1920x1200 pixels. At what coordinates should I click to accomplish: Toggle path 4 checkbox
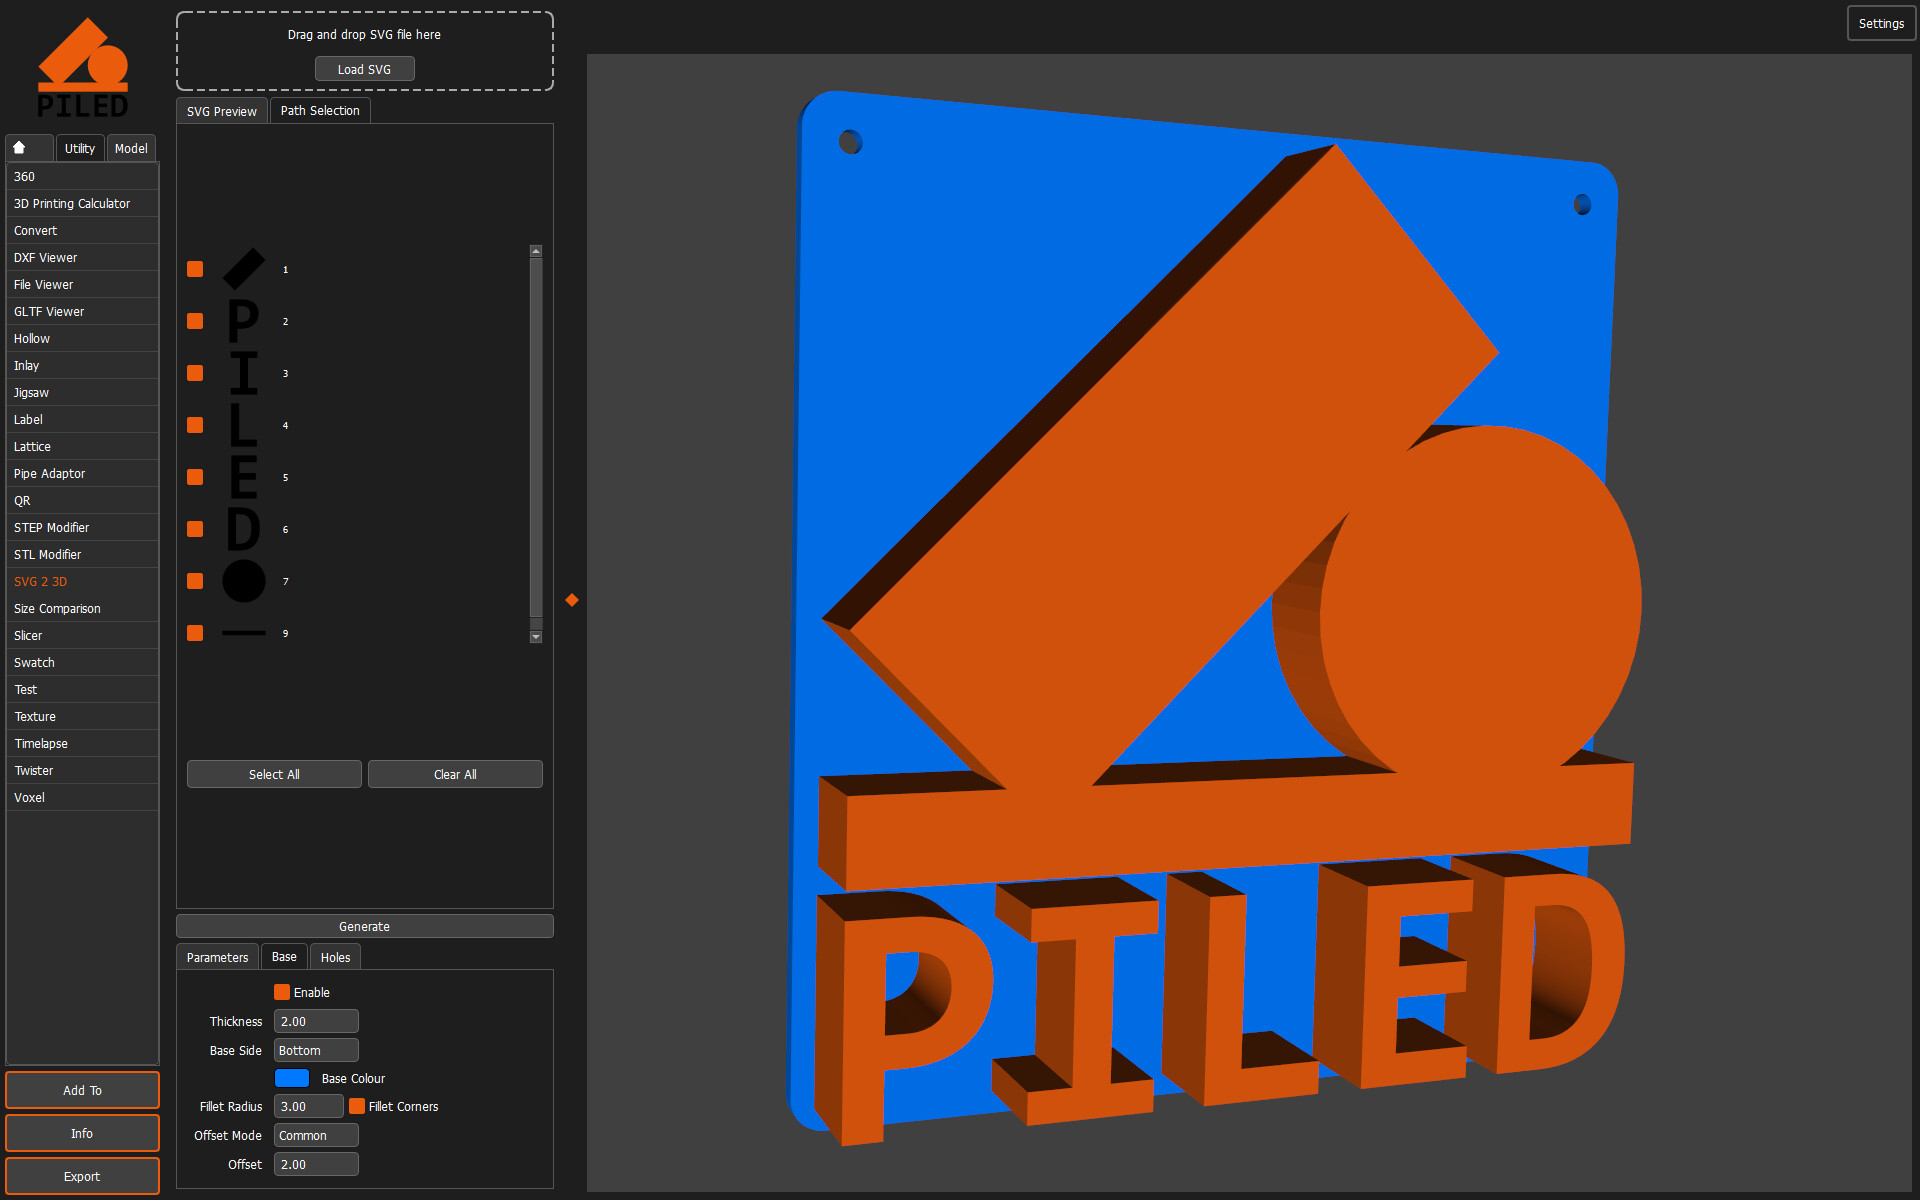[x=195, y=425]
